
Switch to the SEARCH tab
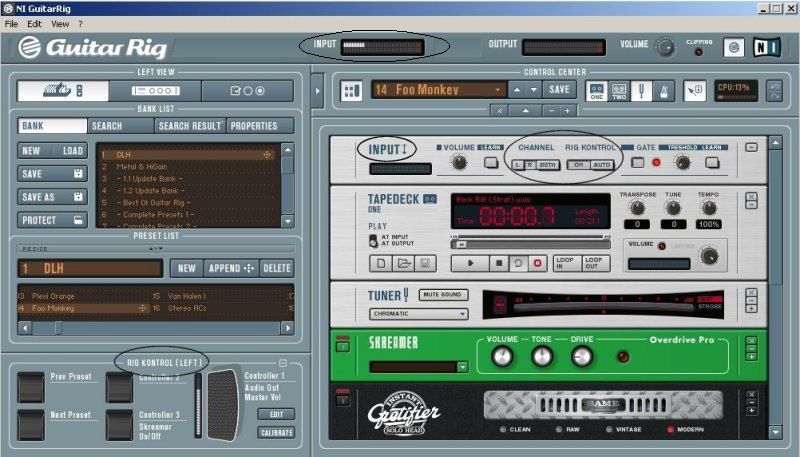pyautogui.click(x=121, y=126)
